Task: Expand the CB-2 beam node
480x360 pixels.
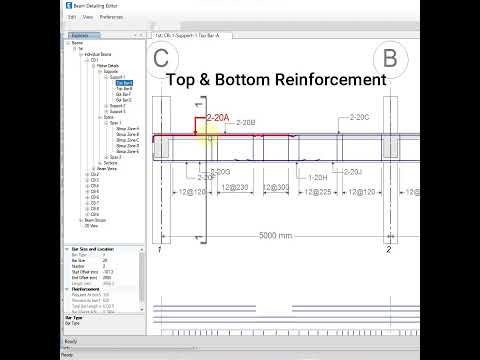Action: coord(87,174)
